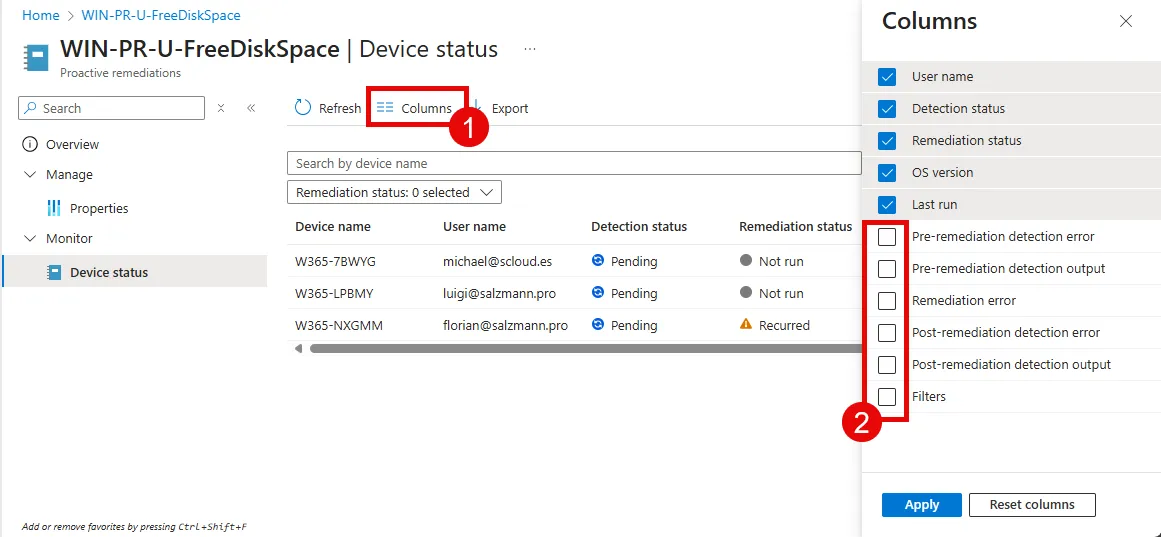The height and width of the screenshot is (537, 1161).
Task: Go to Home breadcrumb
Action: tap(41, 15)
